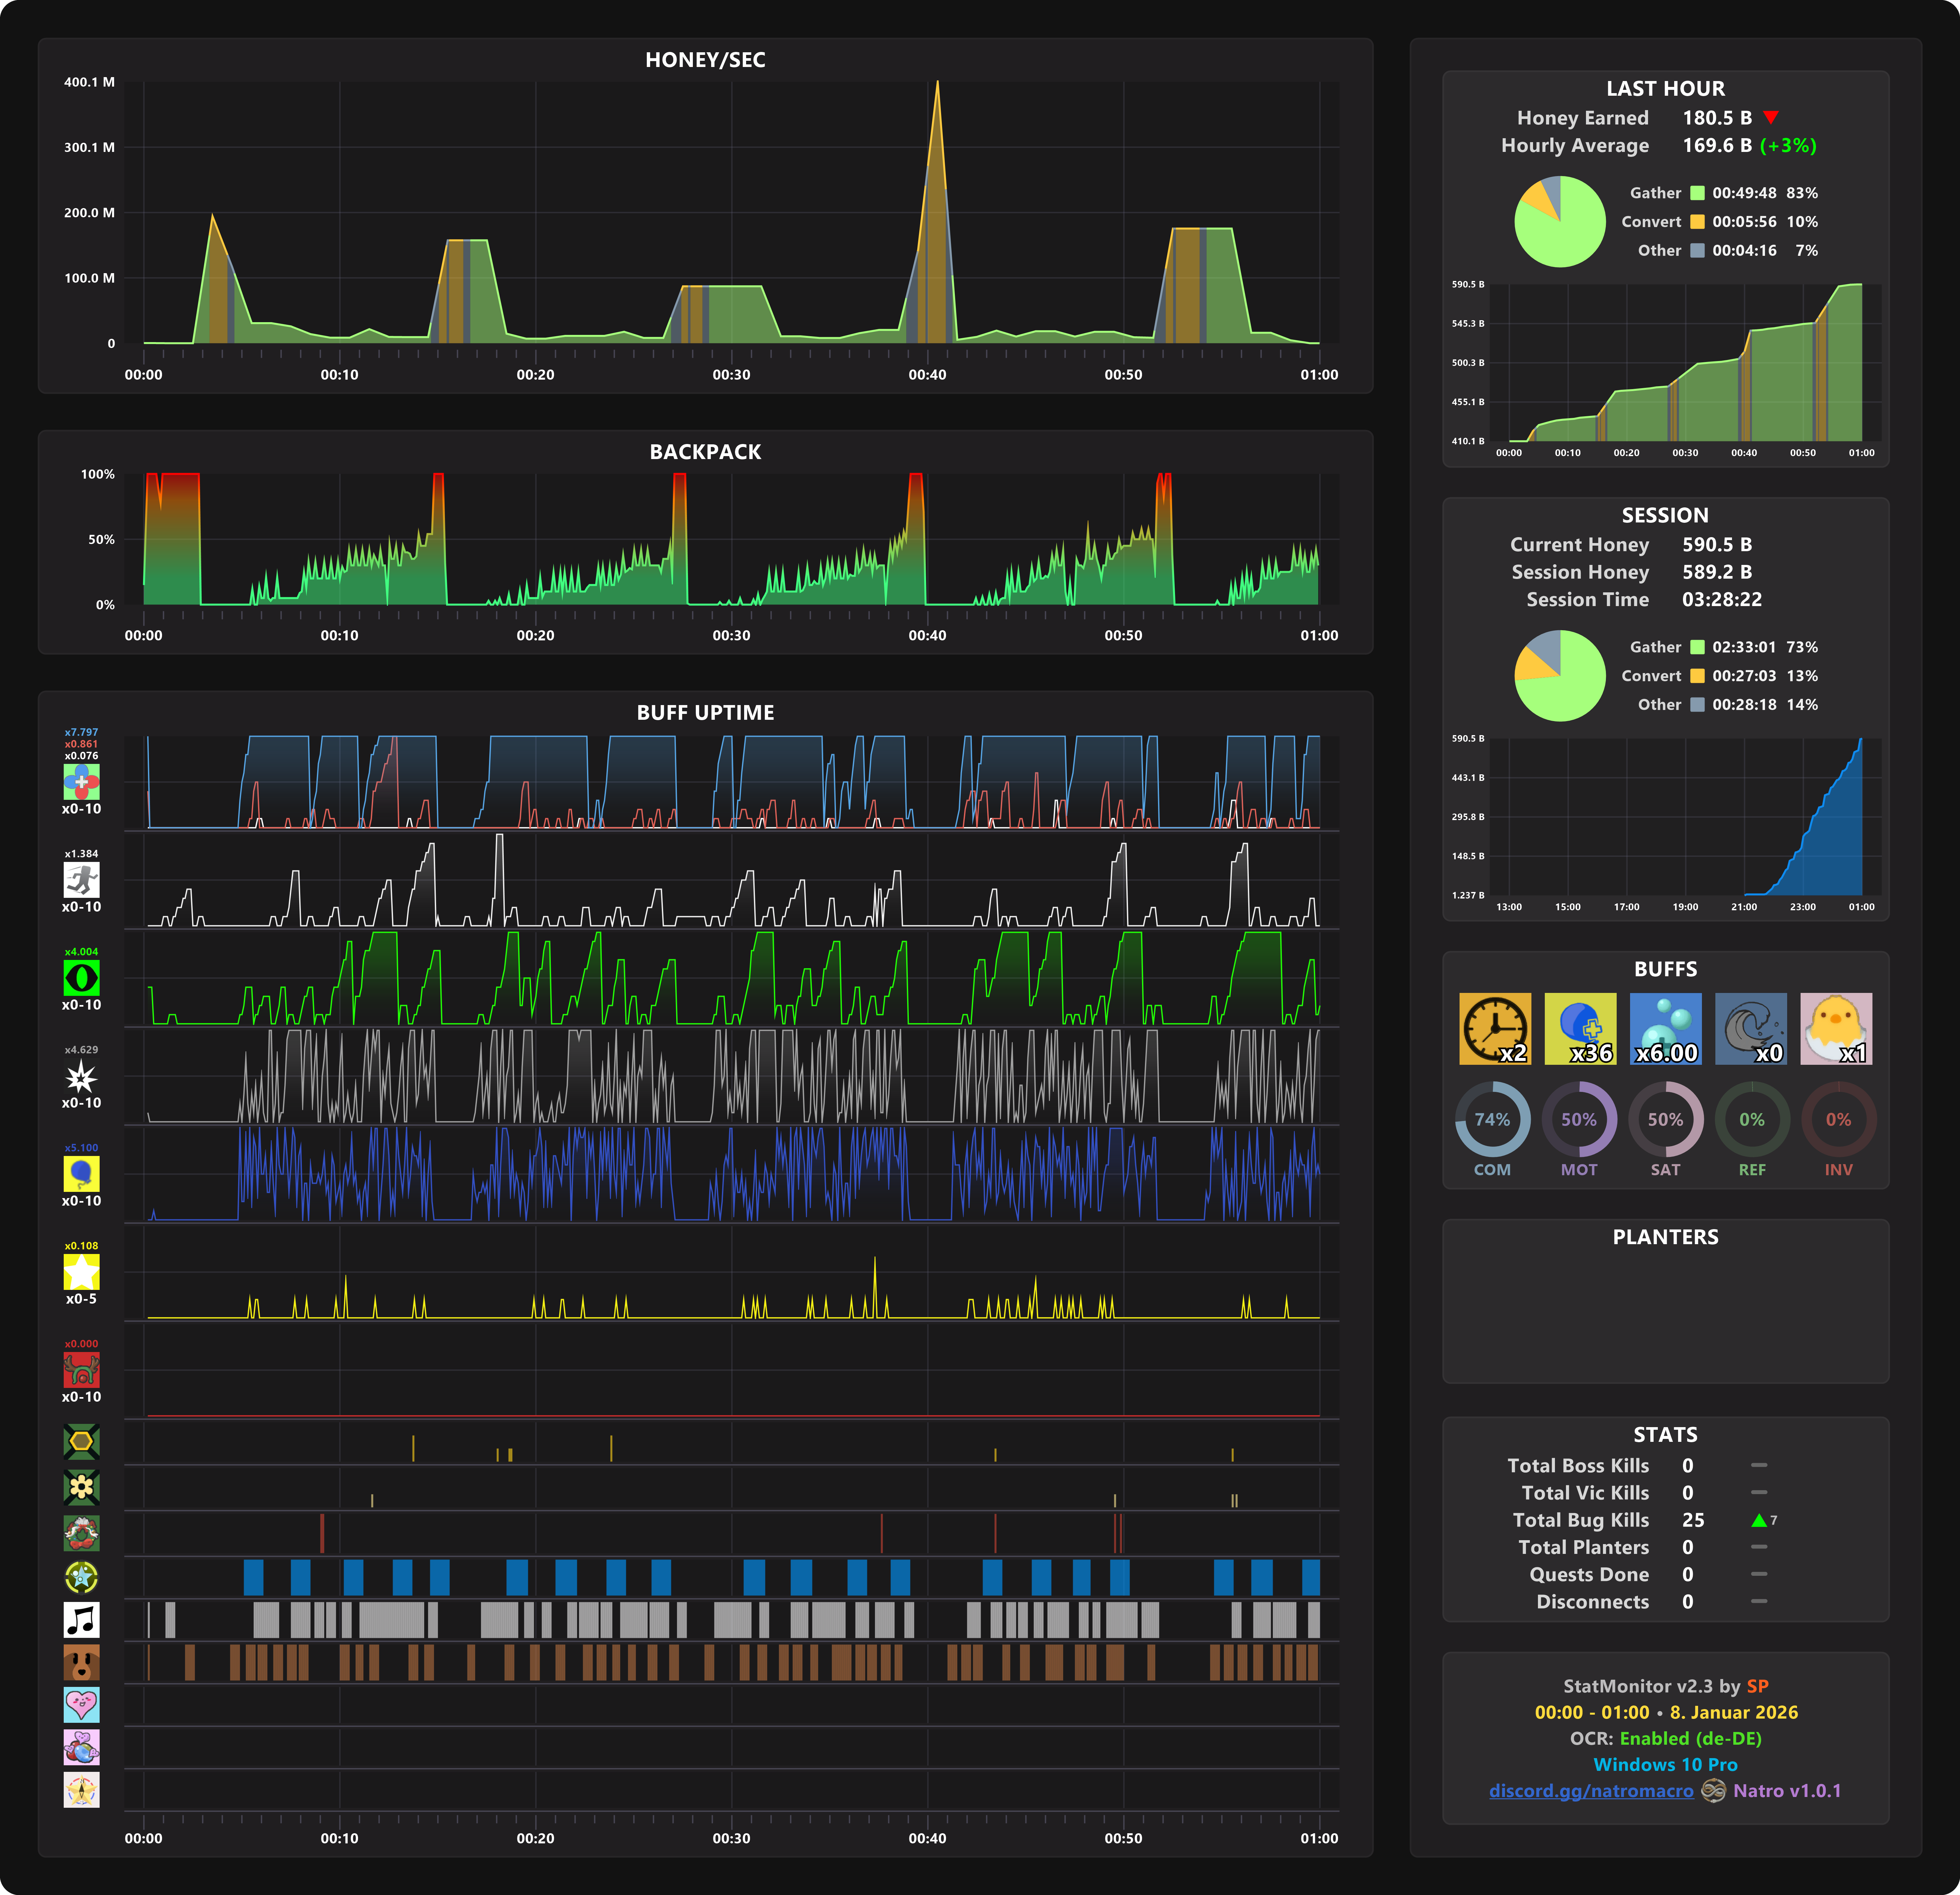1960x1895 pixels.
Task: Click the green Gather legend swatch under Last Hour
Action: coord(1697,193)
